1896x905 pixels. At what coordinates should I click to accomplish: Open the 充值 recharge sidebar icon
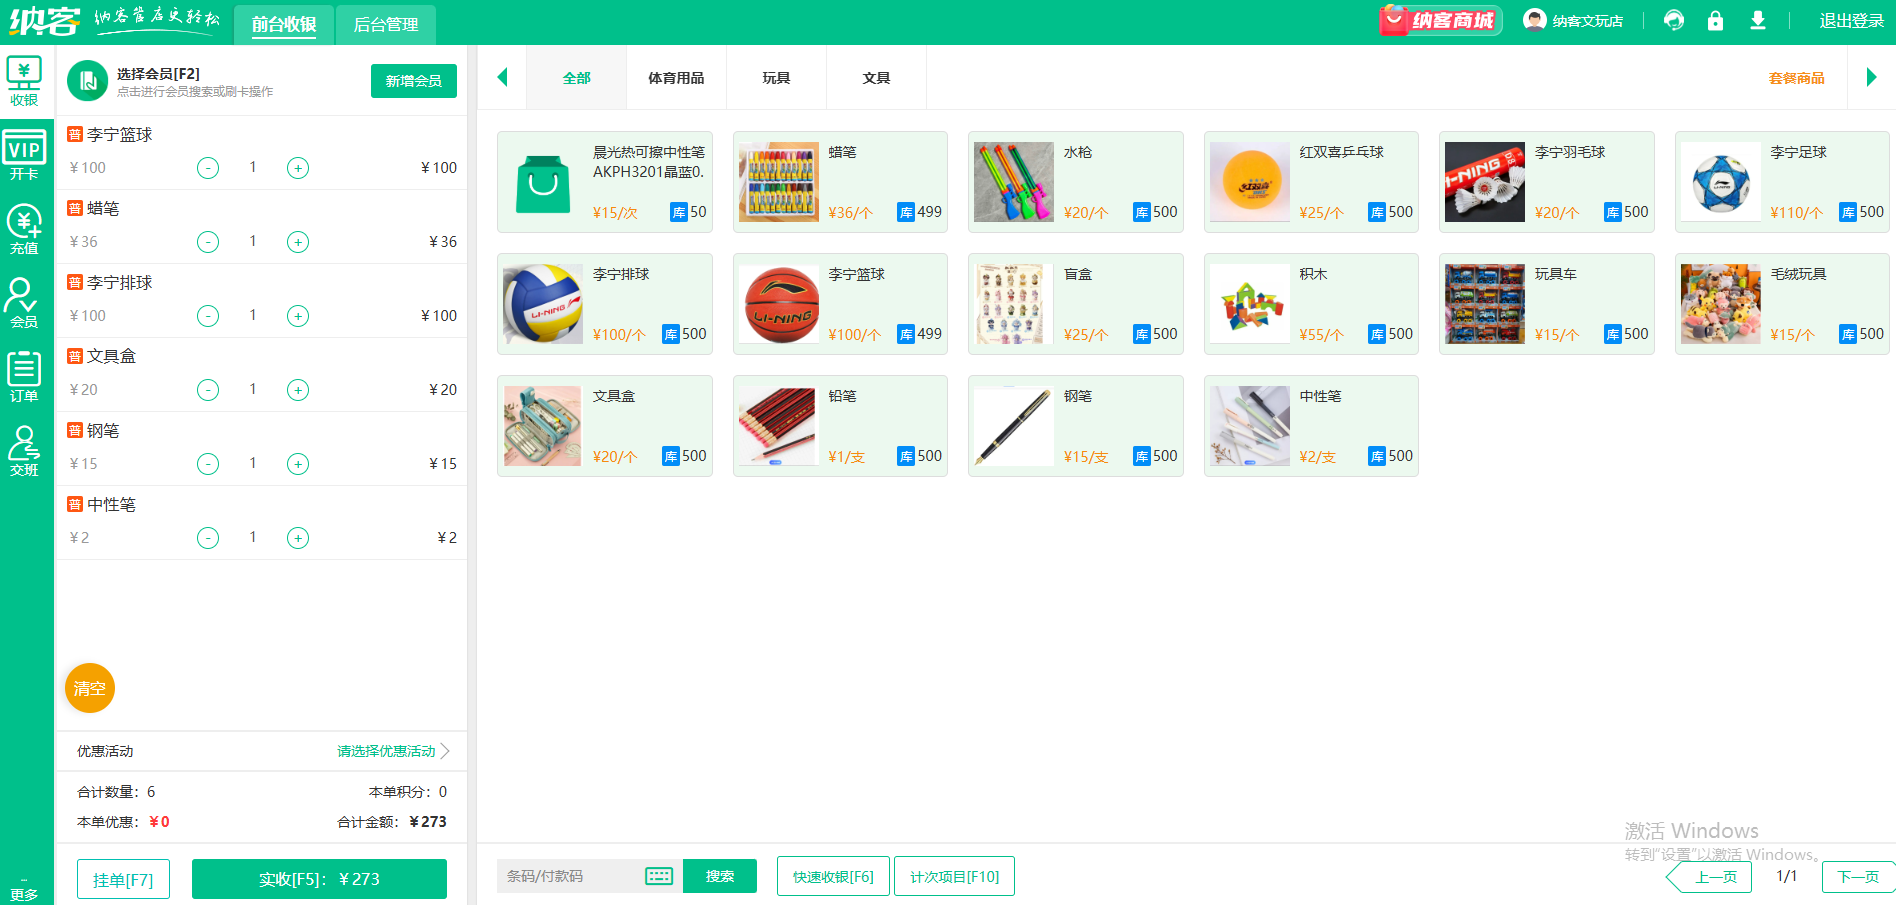24,229
